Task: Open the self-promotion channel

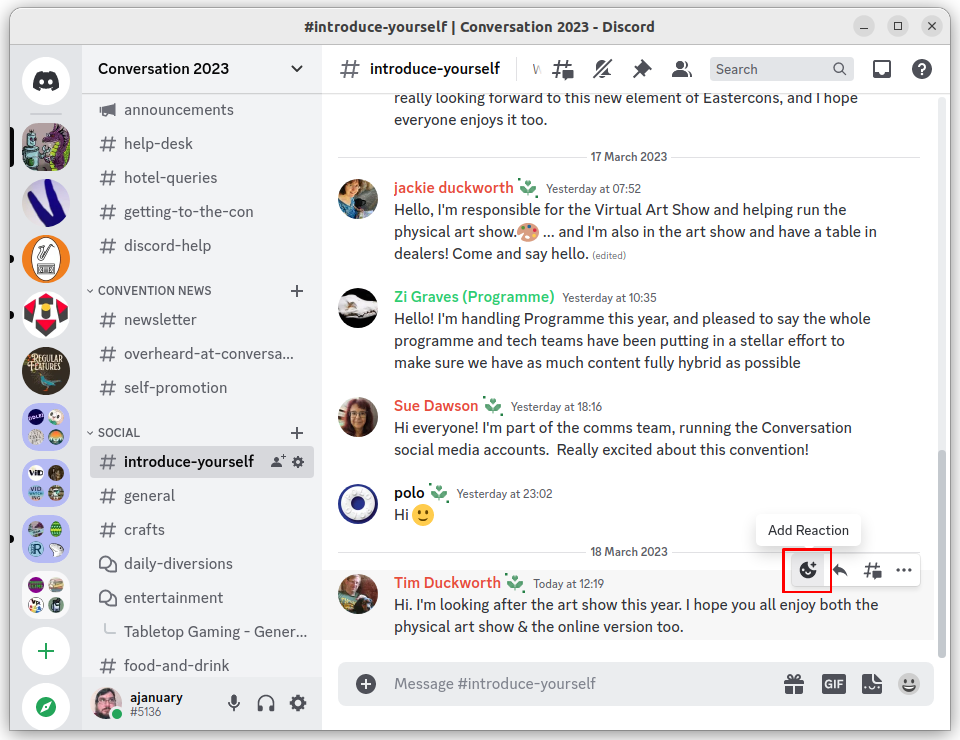Action: [x=201, y=387]
